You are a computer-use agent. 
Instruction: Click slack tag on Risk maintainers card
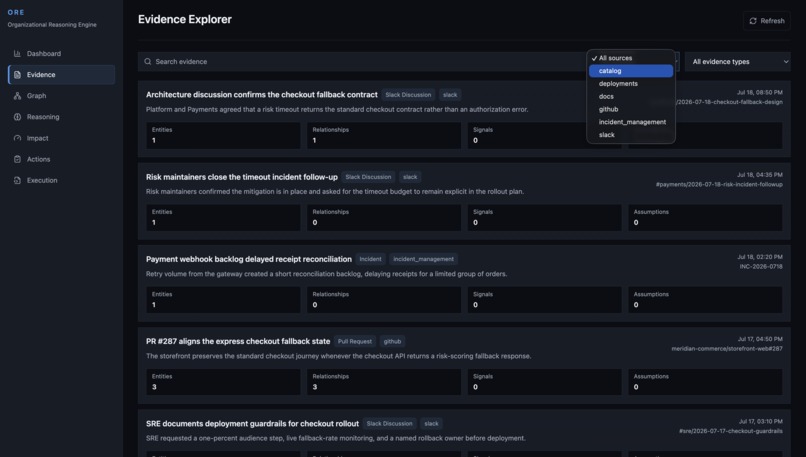pyautogui.click(x=410, y=177)
